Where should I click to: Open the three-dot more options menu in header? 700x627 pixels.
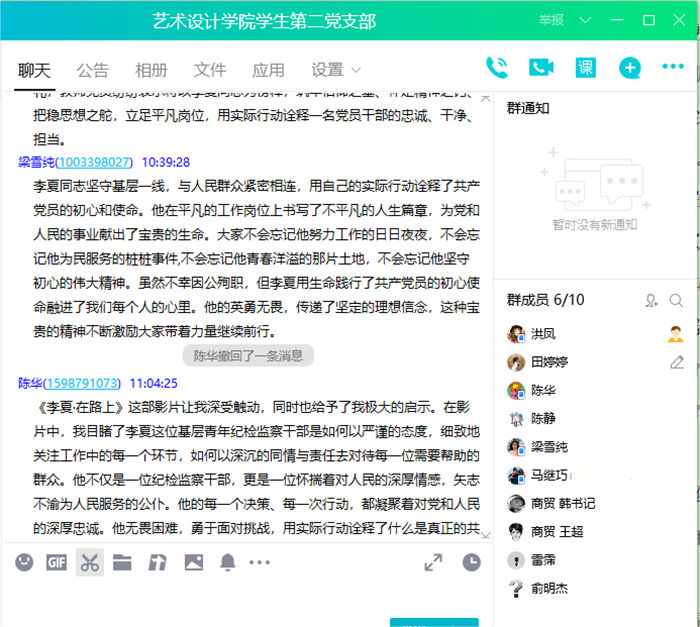673,67
